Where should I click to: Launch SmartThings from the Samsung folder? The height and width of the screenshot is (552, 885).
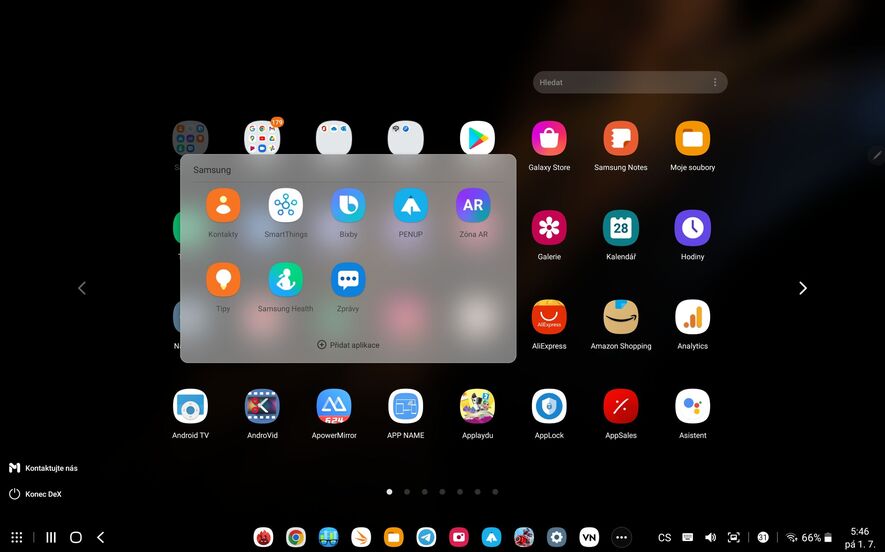[x=286, y=205]
